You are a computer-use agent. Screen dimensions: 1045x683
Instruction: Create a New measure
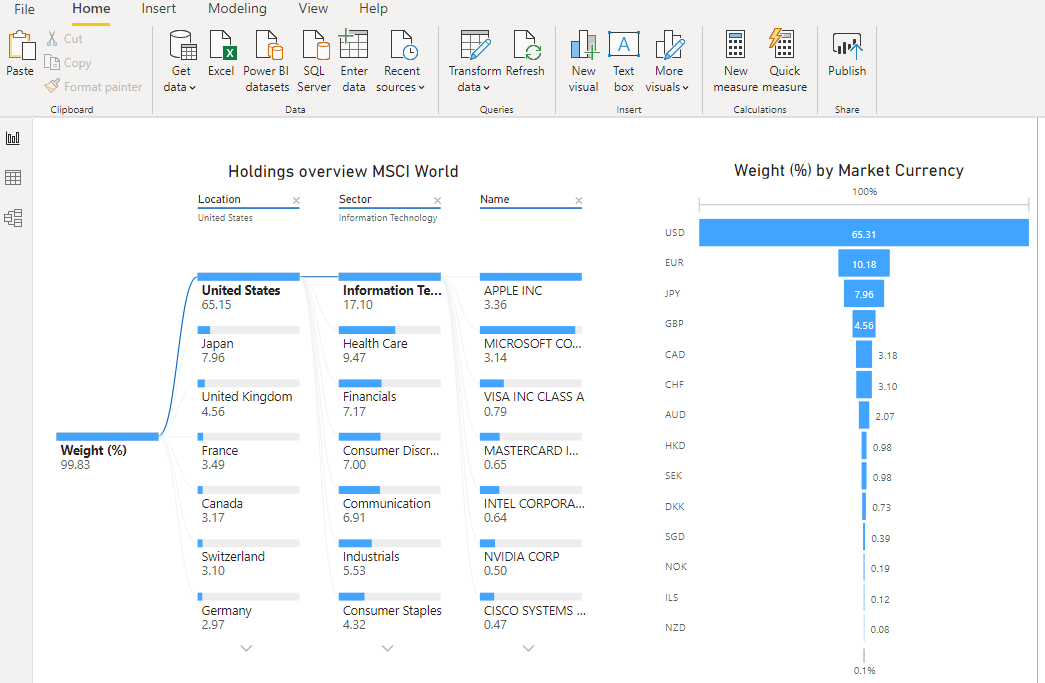click(x=736, y=61)
